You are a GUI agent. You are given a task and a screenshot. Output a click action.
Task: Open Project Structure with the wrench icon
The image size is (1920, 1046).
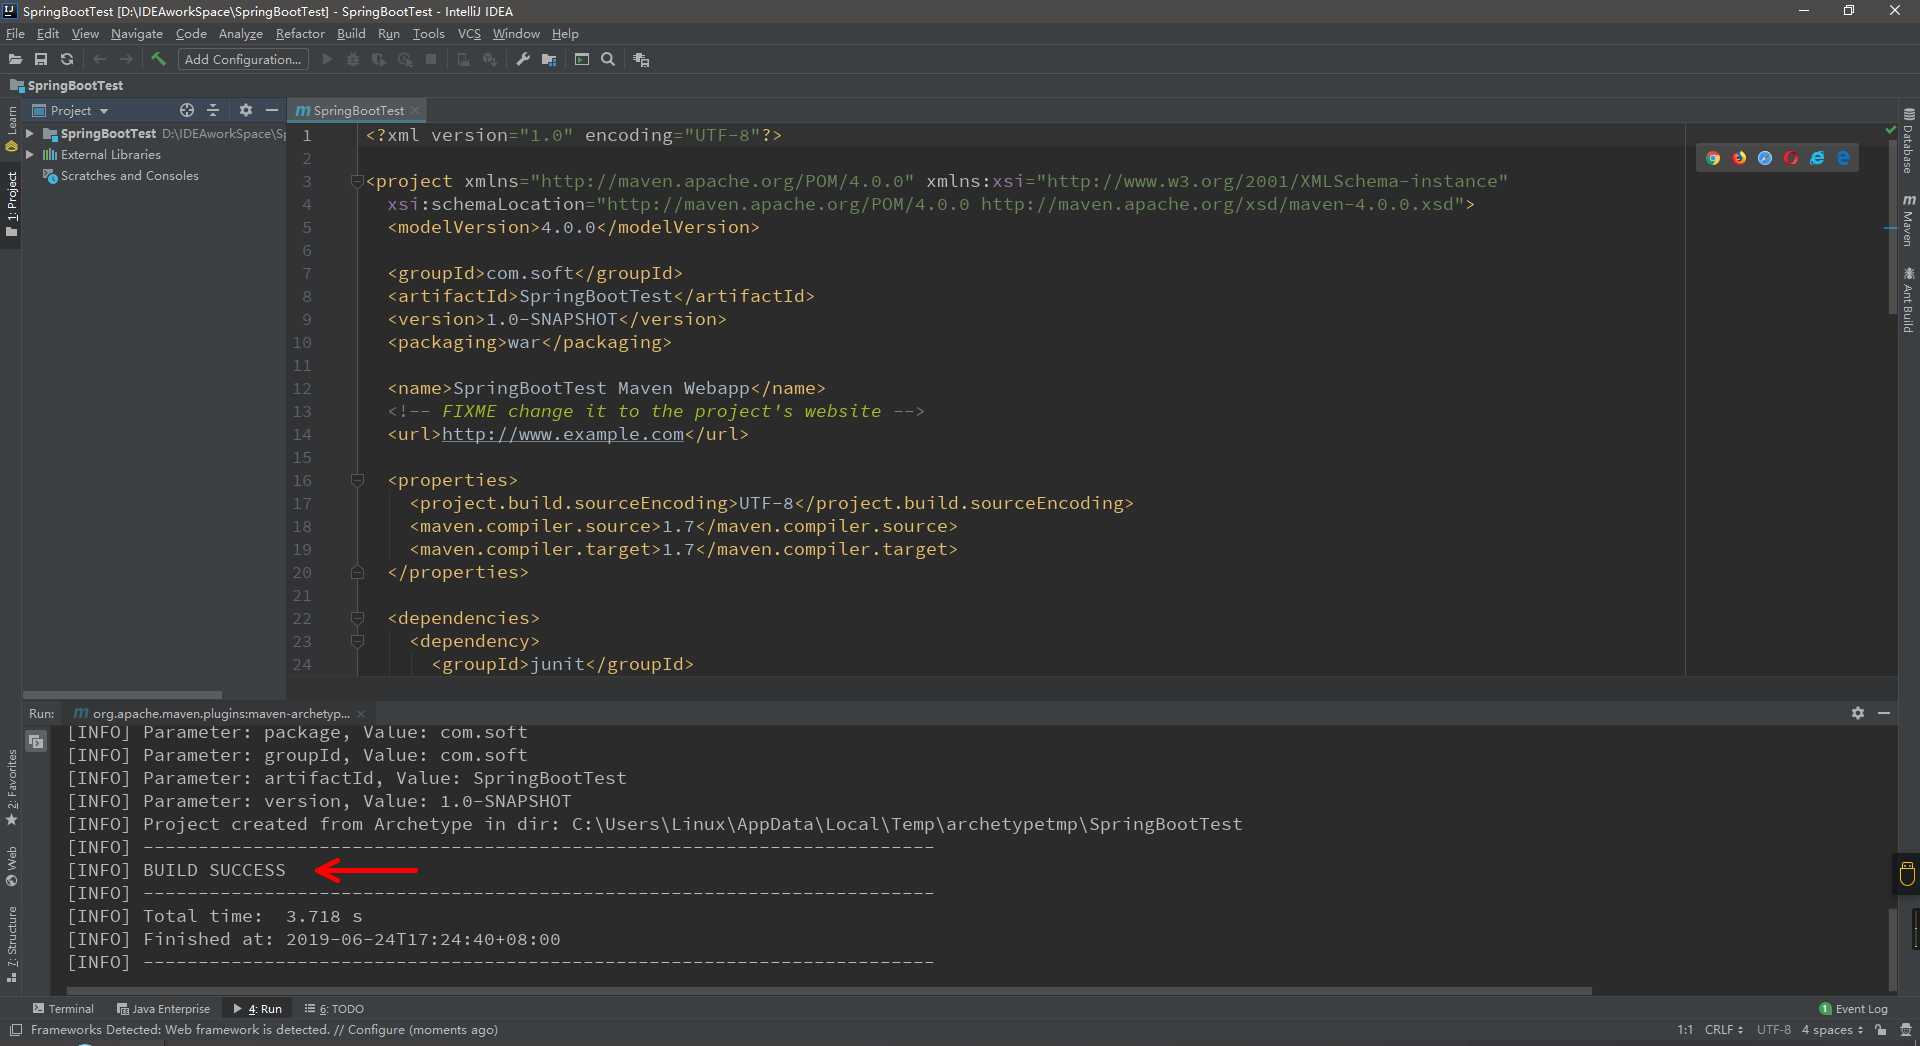point(523,60)
